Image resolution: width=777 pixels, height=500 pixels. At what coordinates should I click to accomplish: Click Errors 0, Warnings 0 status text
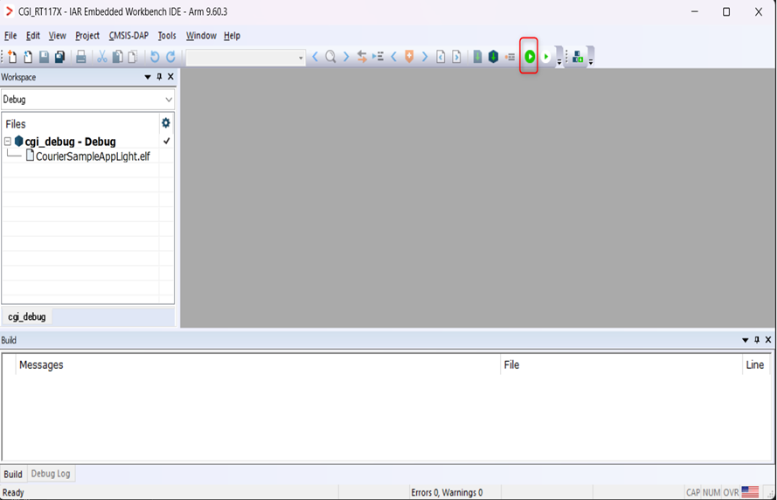(x=446, y=493)
